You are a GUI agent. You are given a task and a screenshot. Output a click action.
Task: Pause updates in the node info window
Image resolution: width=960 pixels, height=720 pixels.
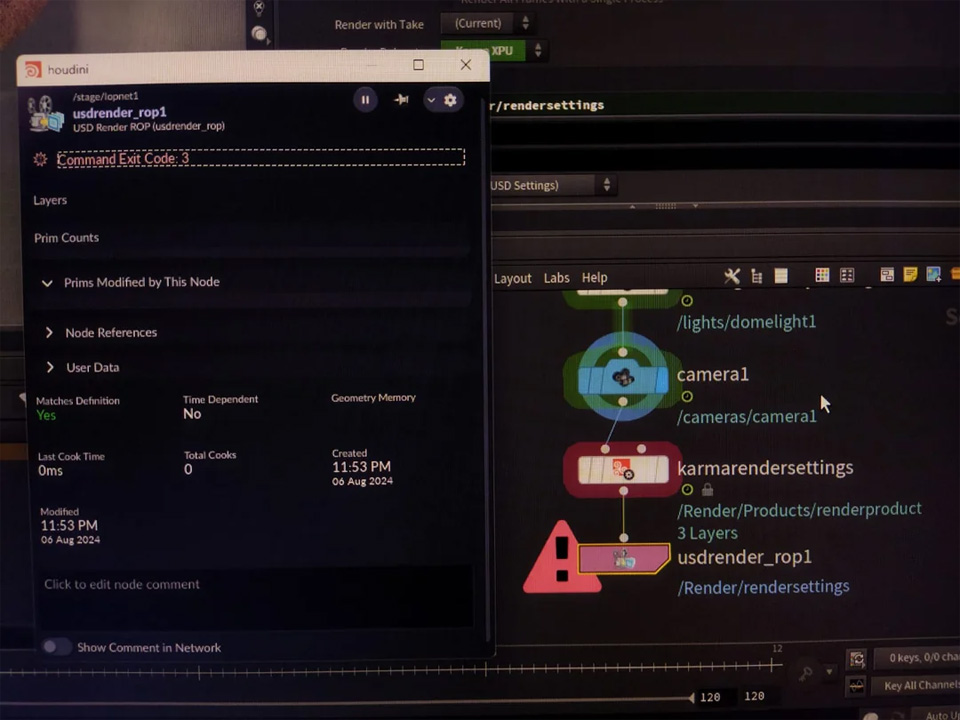pyautogui.click(x=365, y=100)
